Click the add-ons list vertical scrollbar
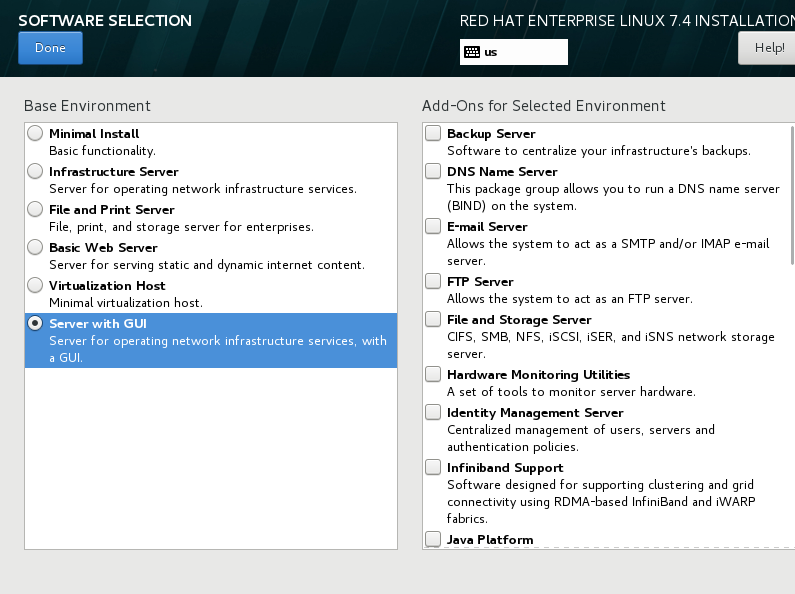This screenshot has height=594, width=795. (x=792, y=195)
